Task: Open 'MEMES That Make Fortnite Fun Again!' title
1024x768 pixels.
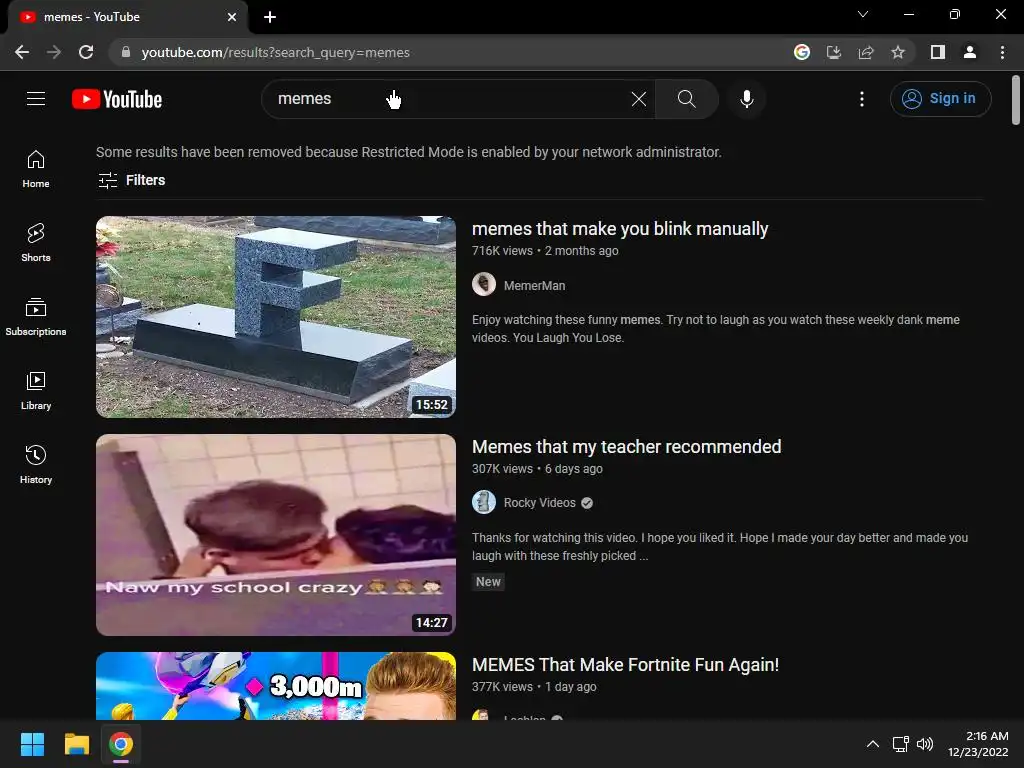Action: (x=625, y=665)
